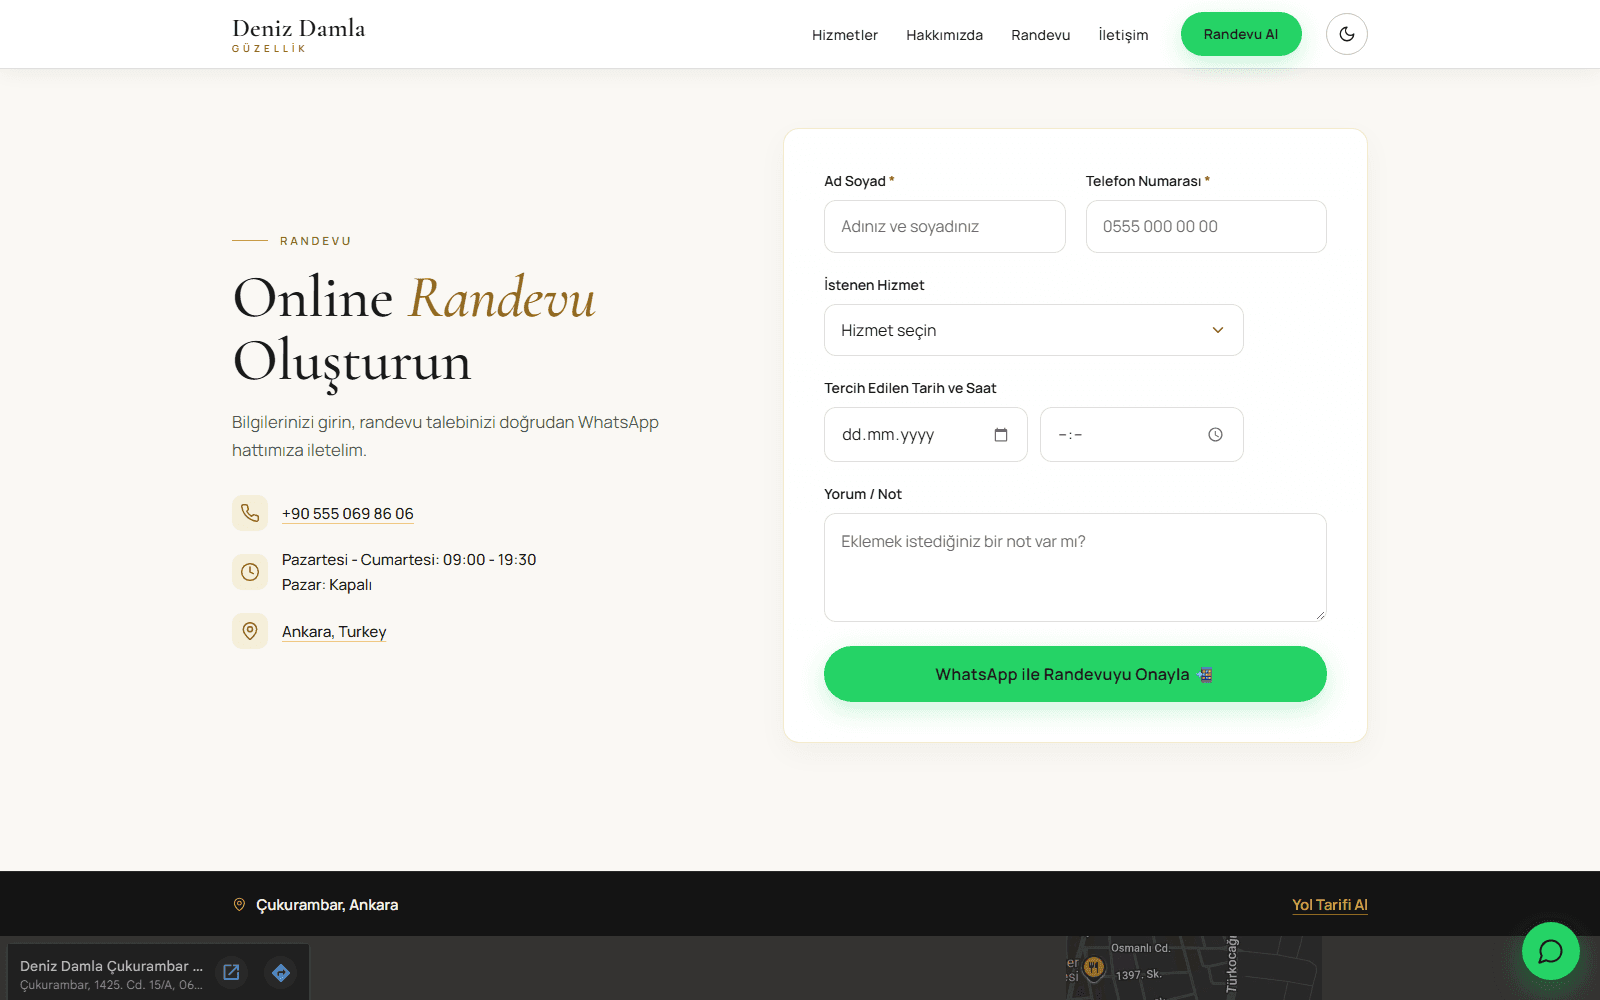Open the İletişim nav link

1123,35
